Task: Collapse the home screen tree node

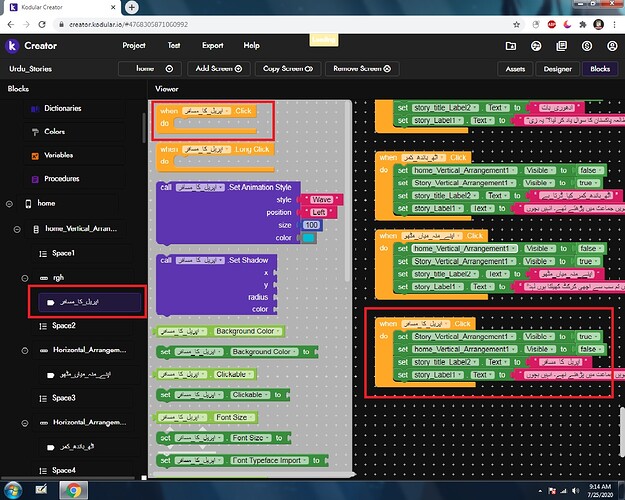Action: [x=11, y=203]
